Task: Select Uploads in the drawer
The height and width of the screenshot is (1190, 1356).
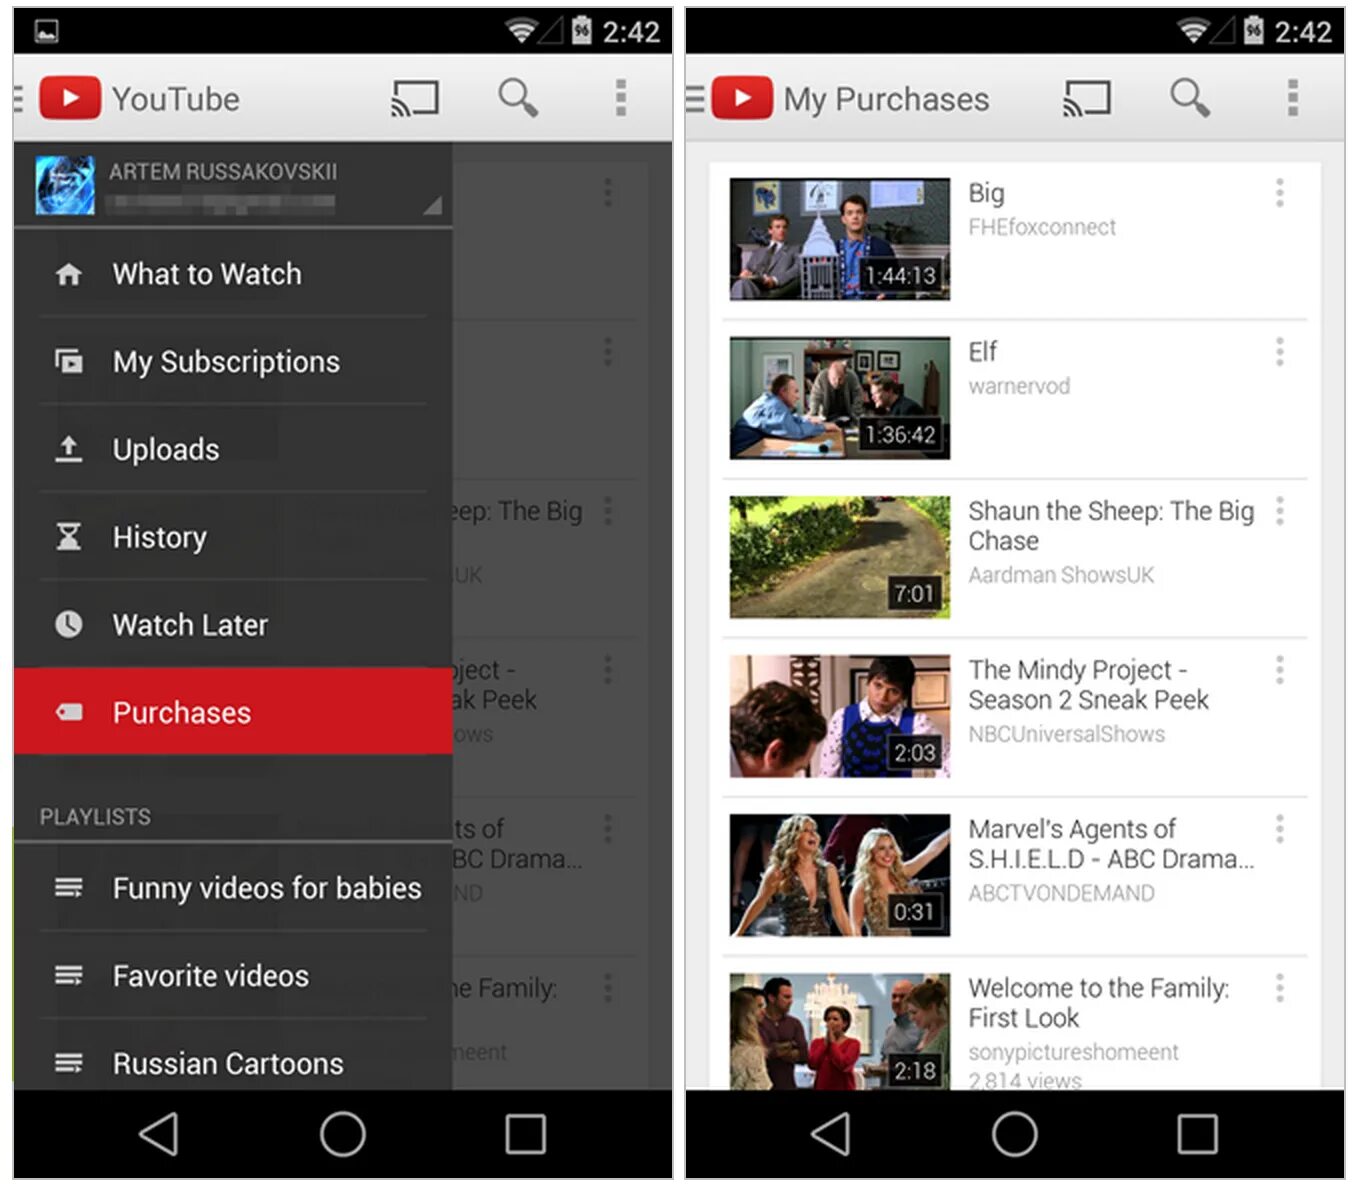Action: coord(233,449)
